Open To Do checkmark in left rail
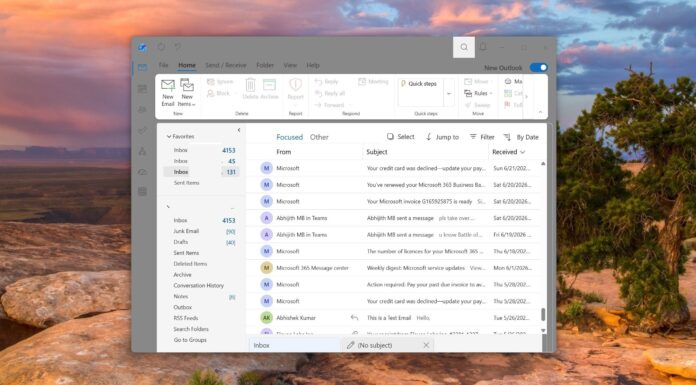The width and height of the screenshot is (696, 385). (142, 130)
